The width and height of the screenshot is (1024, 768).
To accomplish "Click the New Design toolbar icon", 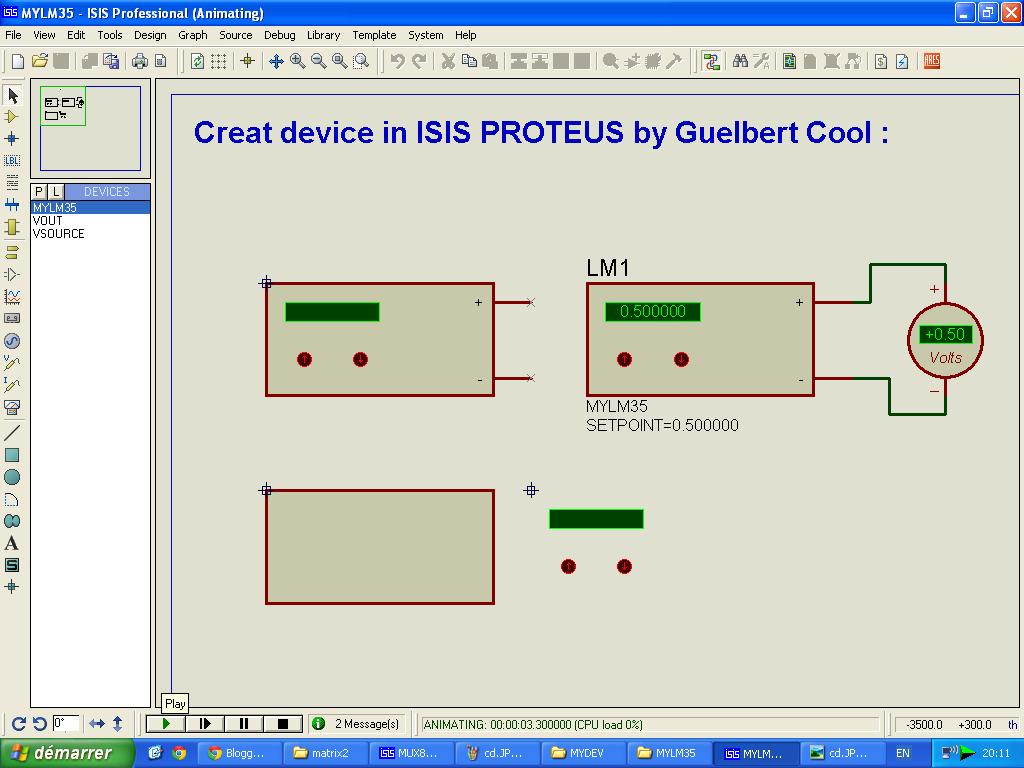I will click(18, 61).
